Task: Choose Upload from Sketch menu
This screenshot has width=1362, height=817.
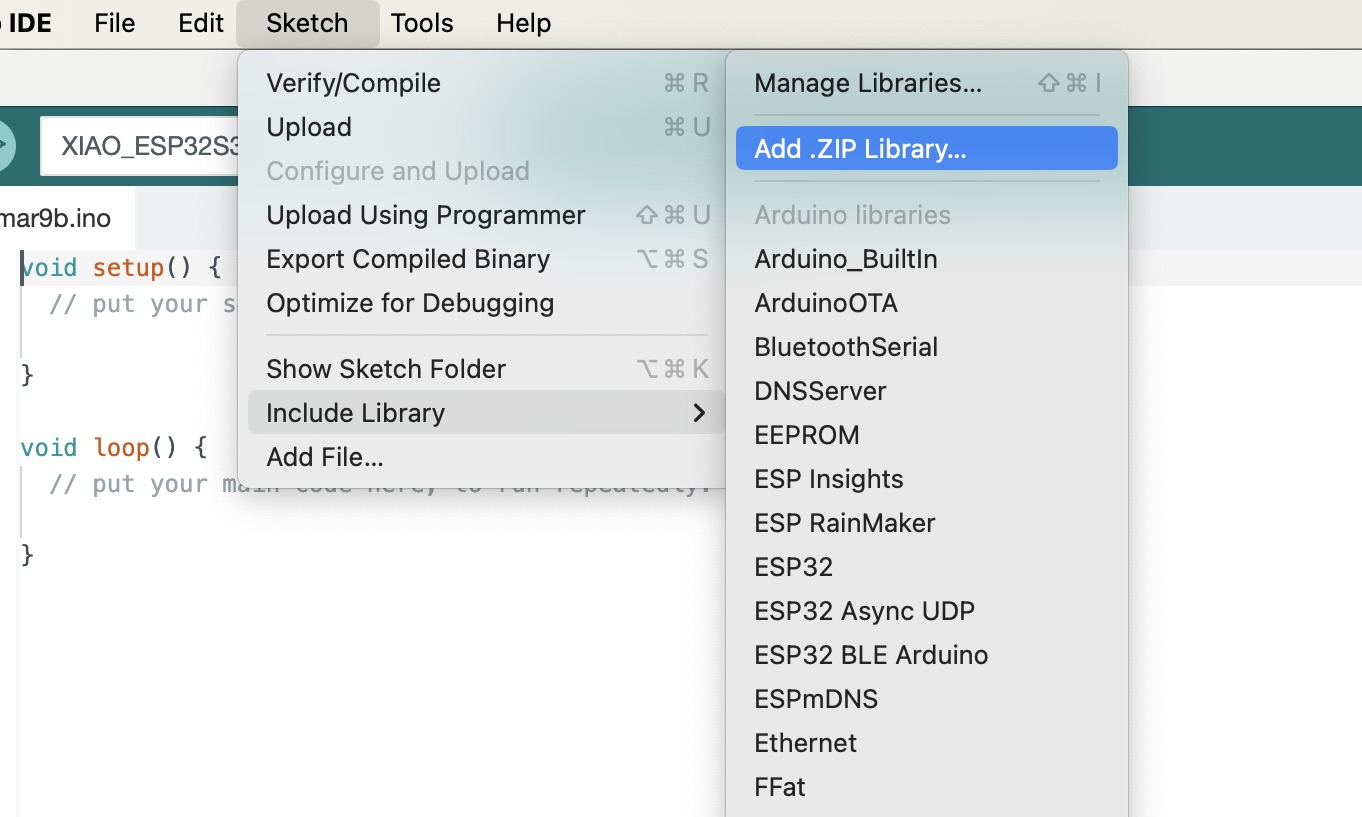Action: pyautogui.click(x=486, y=127)
